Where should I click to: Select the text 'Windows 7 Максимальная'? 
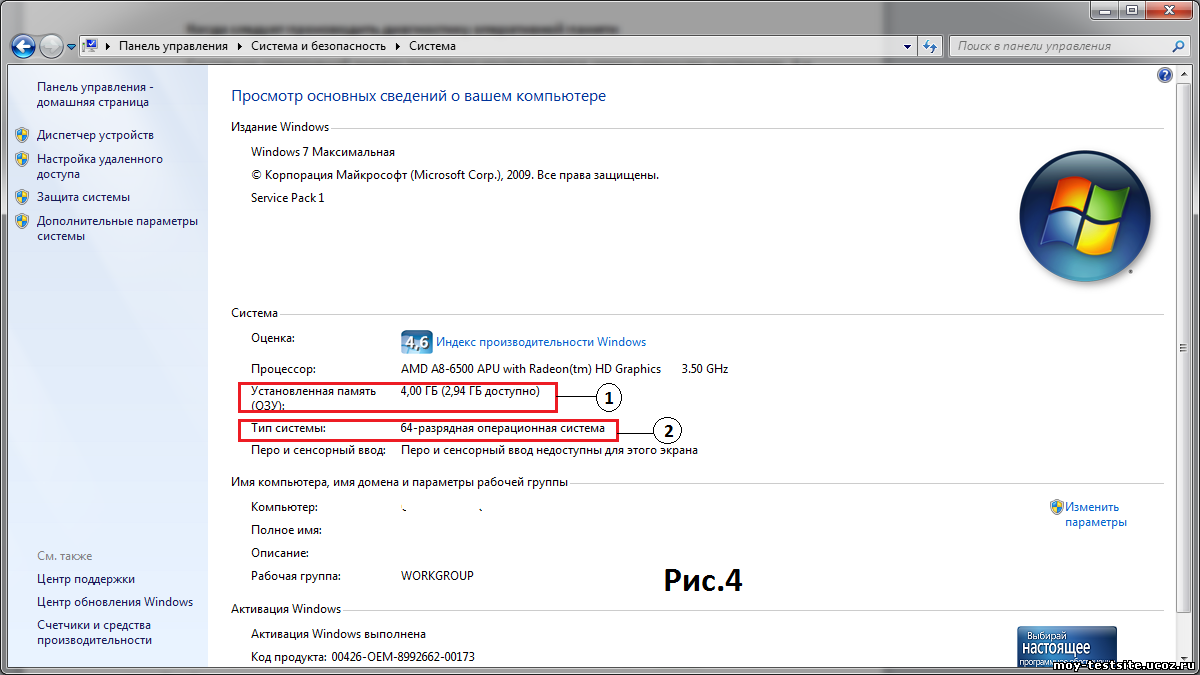[323, 152]
